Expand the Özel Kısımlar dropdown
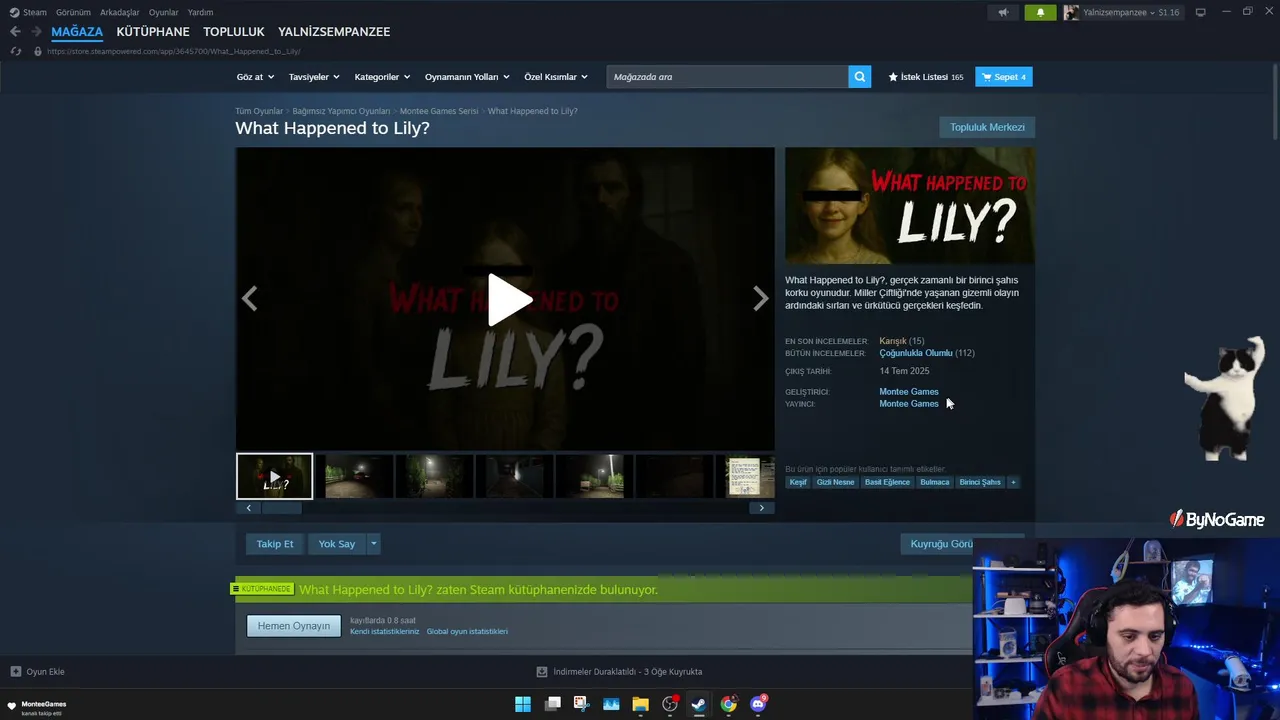This screenshot has height=720, width=1280. point(556,77)
